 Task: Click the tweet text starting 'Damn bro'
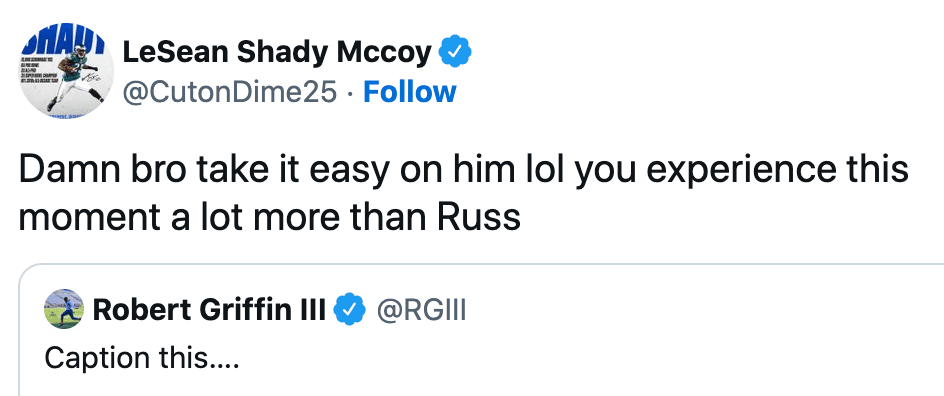[463, 193]
